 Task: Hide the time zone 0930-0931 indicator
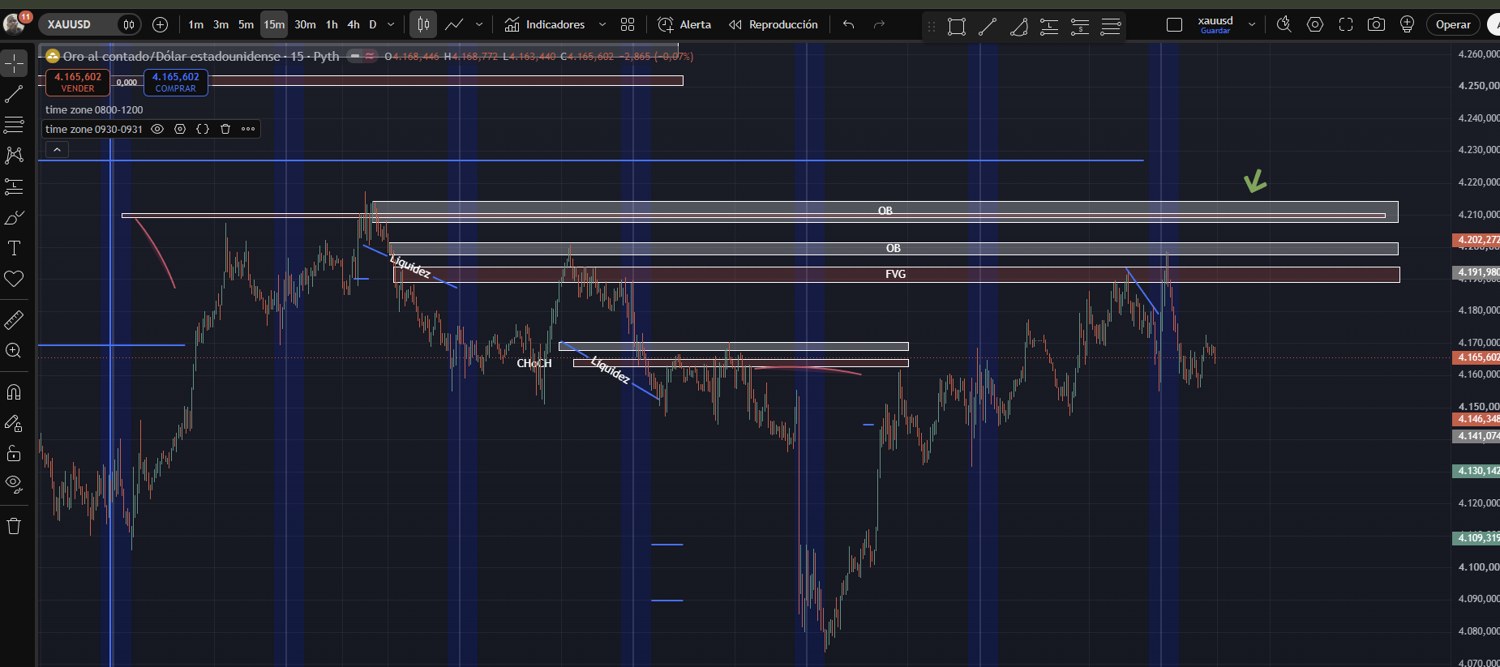pos(157,129)
